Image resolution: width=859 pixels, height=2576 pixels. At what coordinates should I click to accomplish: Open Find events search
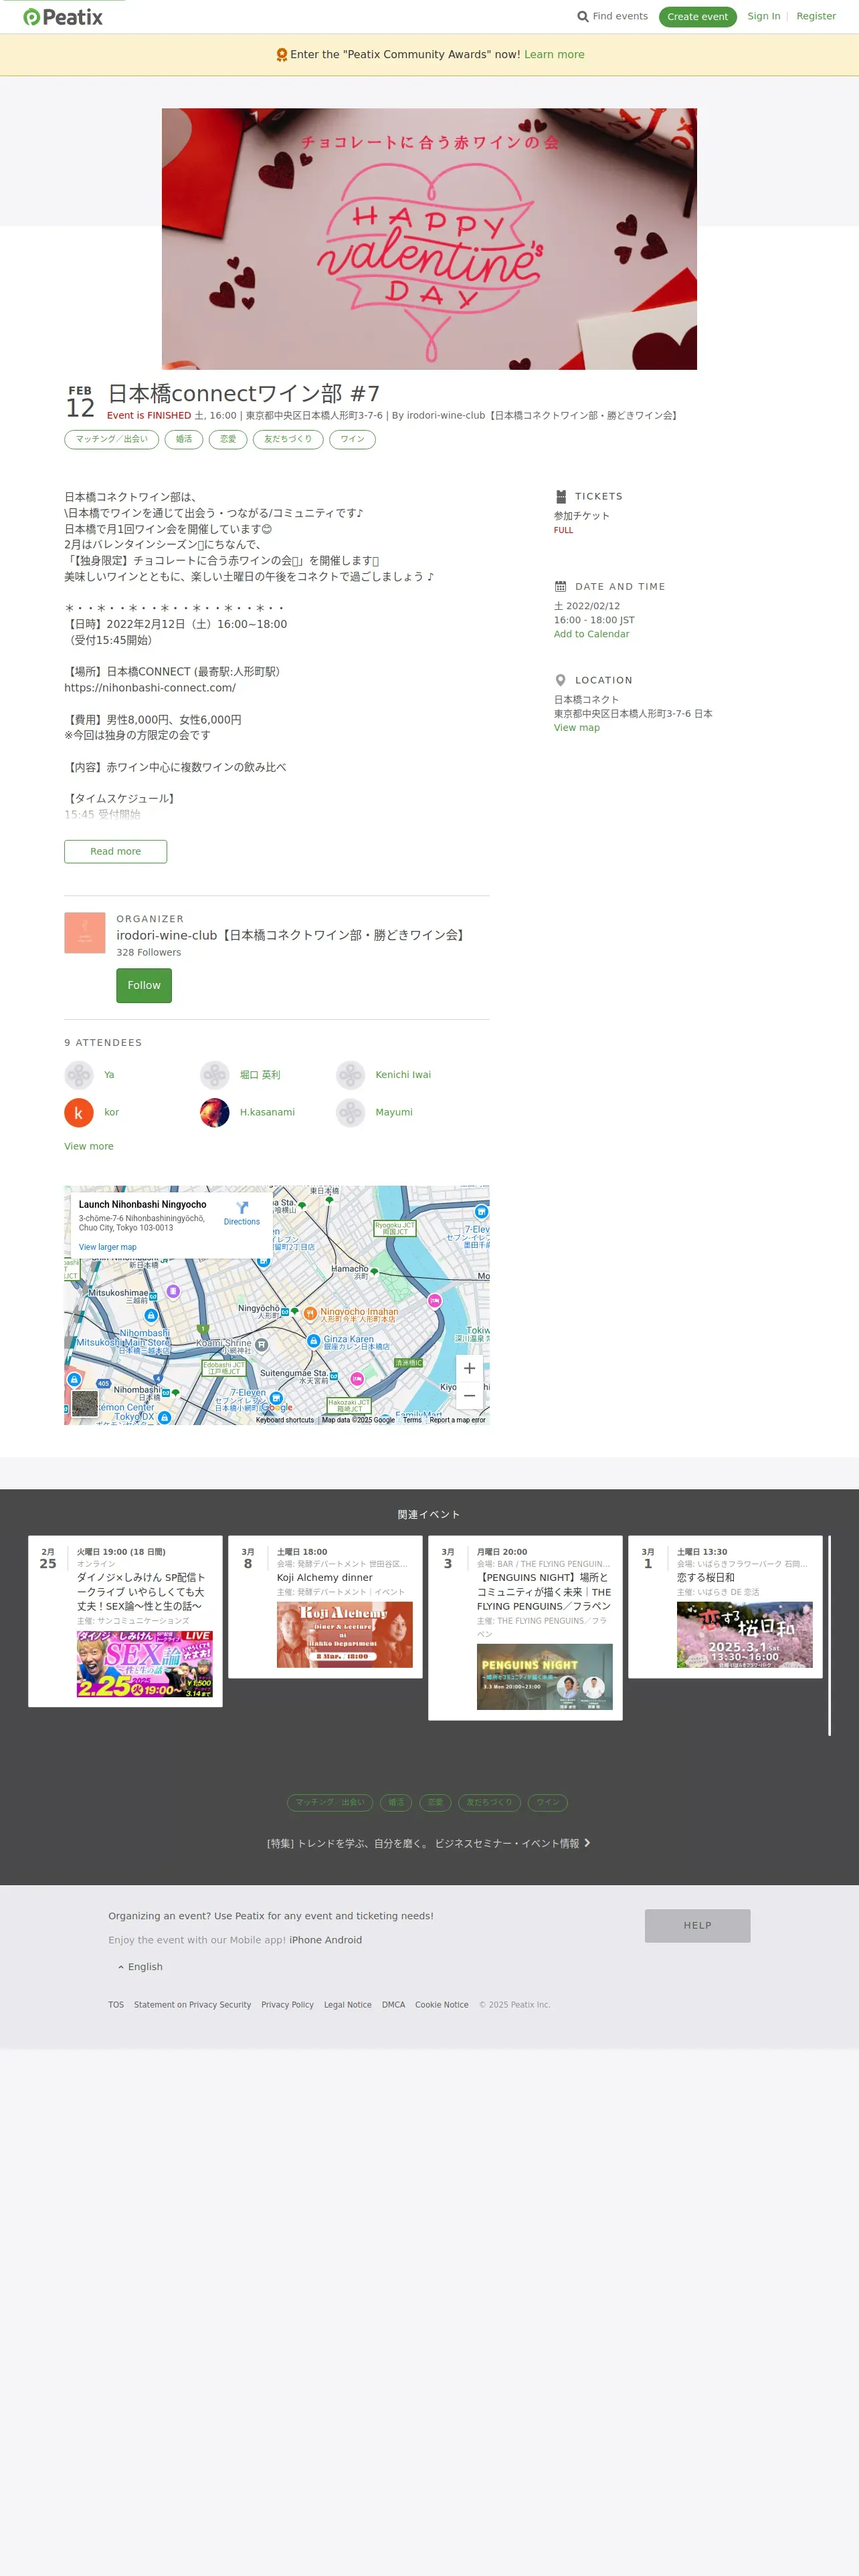(612, 16)
